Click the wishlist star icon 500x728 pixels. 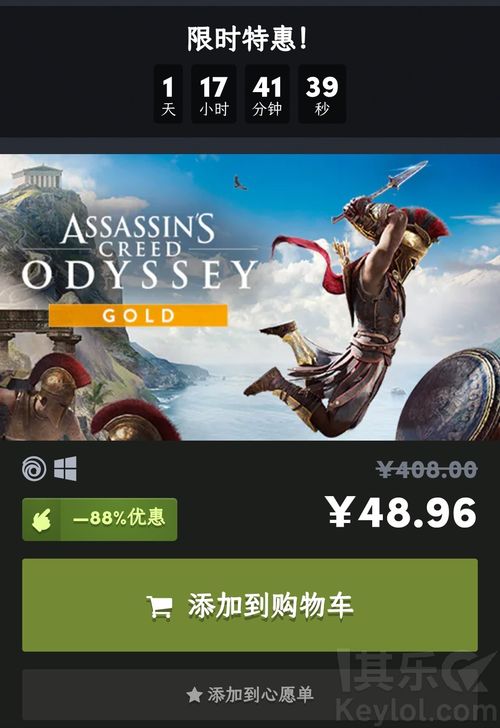194,695
